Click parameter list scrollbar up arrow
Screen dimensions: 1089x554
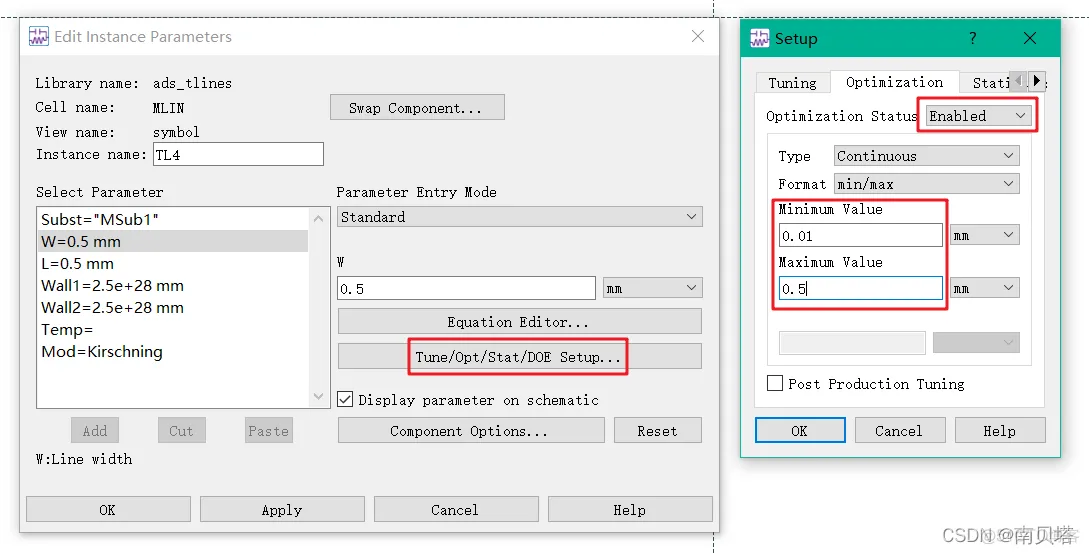pyautogui.click(x=319, y=218)
